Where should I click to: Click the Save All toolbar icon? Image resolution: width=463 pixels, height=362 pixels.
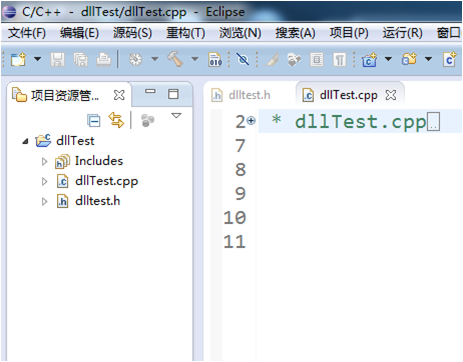81,60
